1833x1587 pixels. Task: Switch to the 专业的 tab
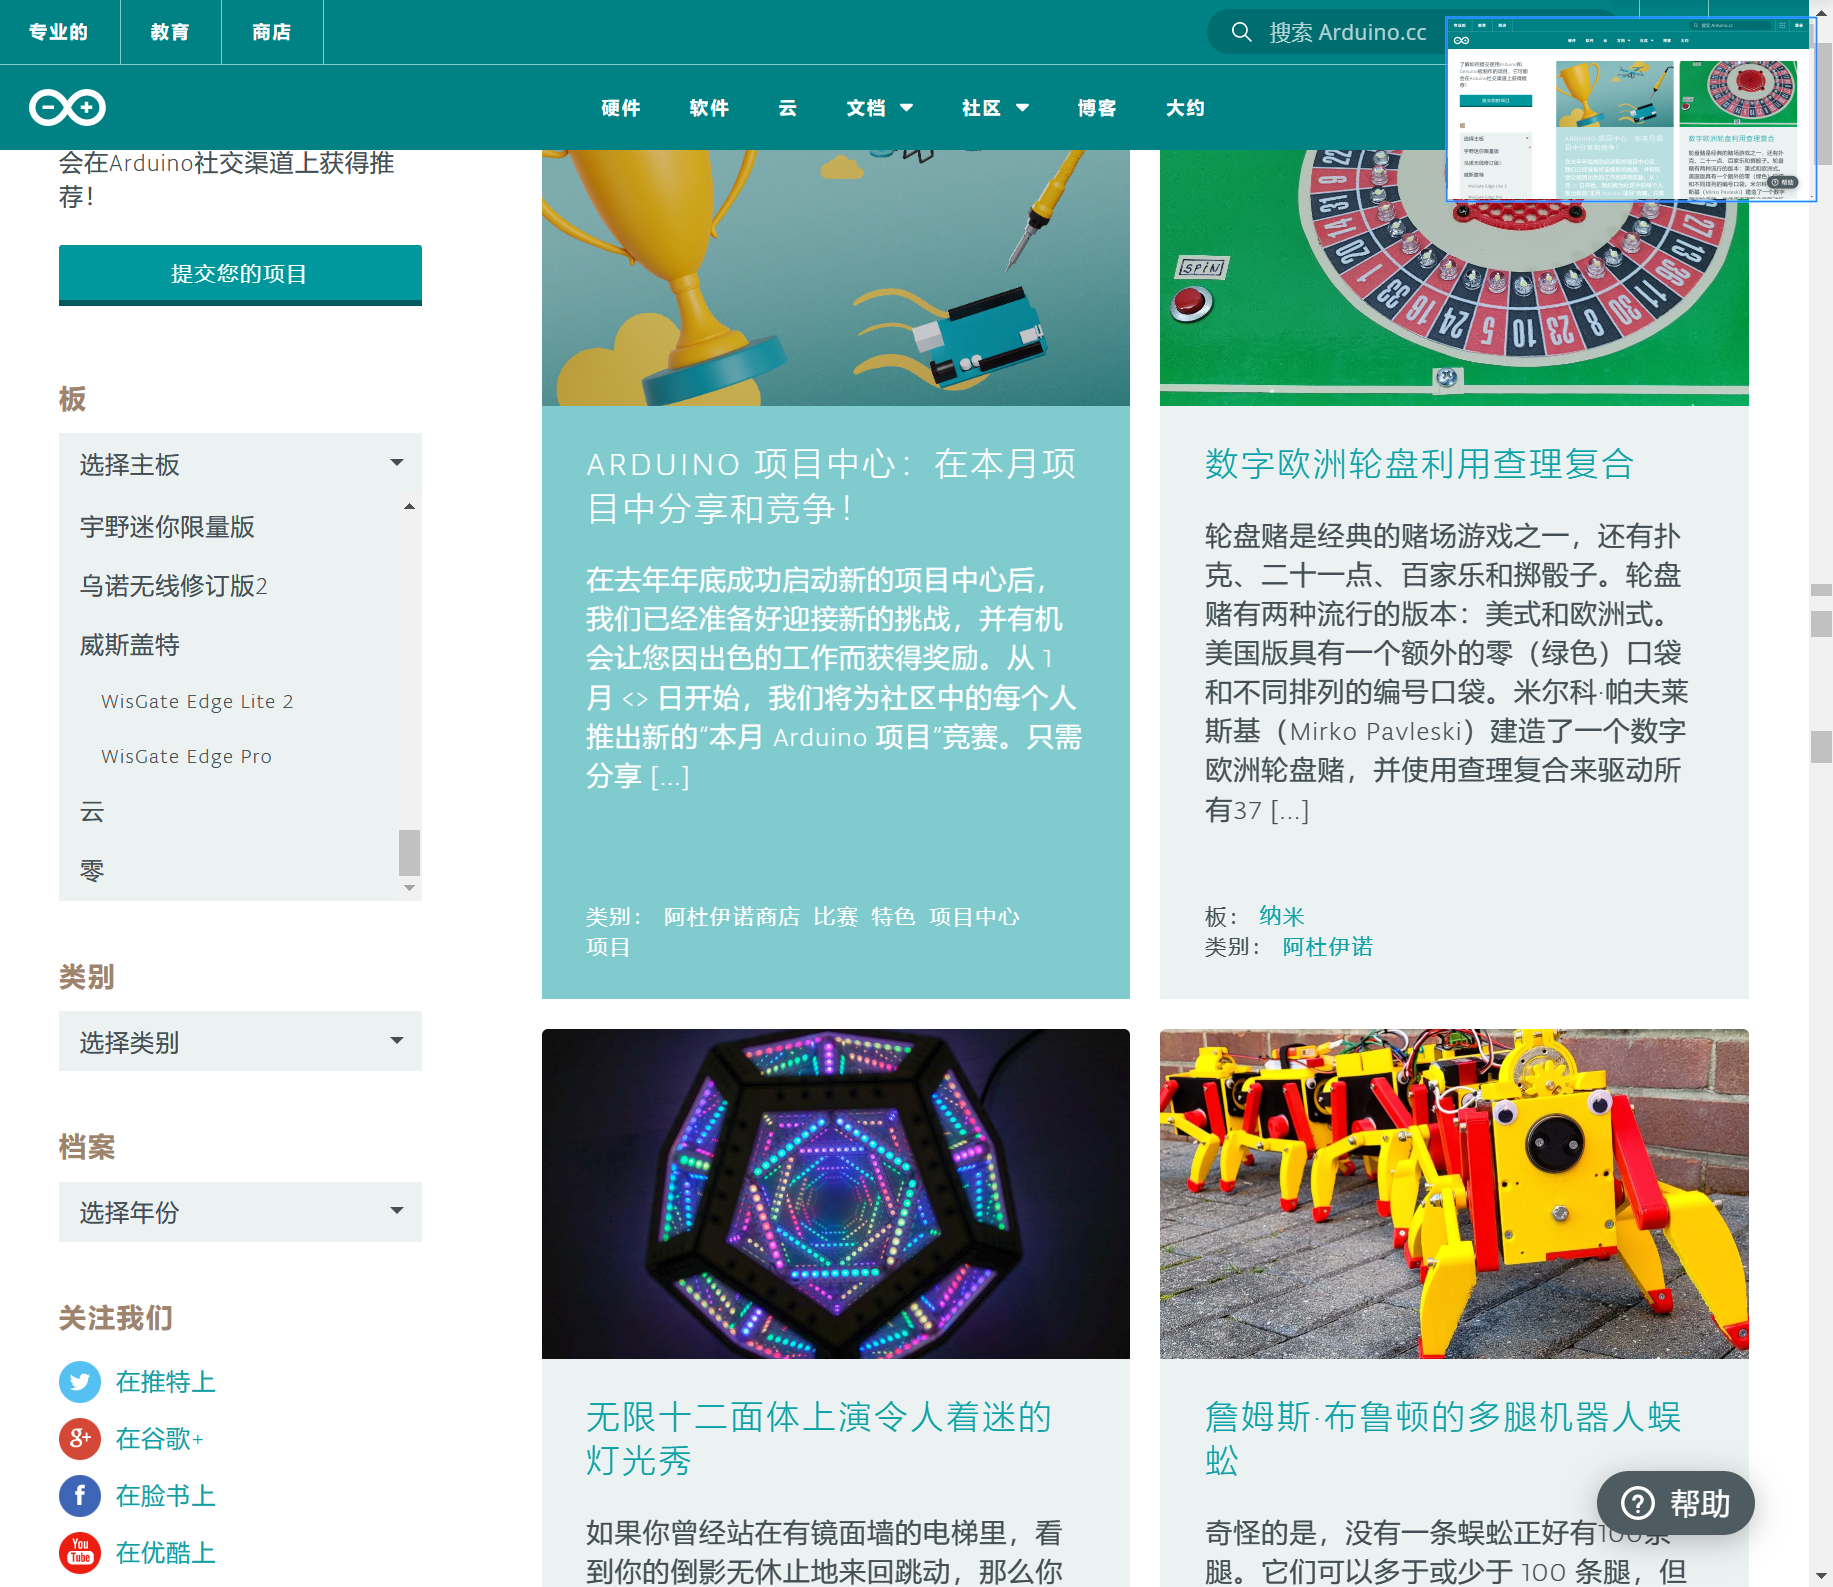click(59, 32)
